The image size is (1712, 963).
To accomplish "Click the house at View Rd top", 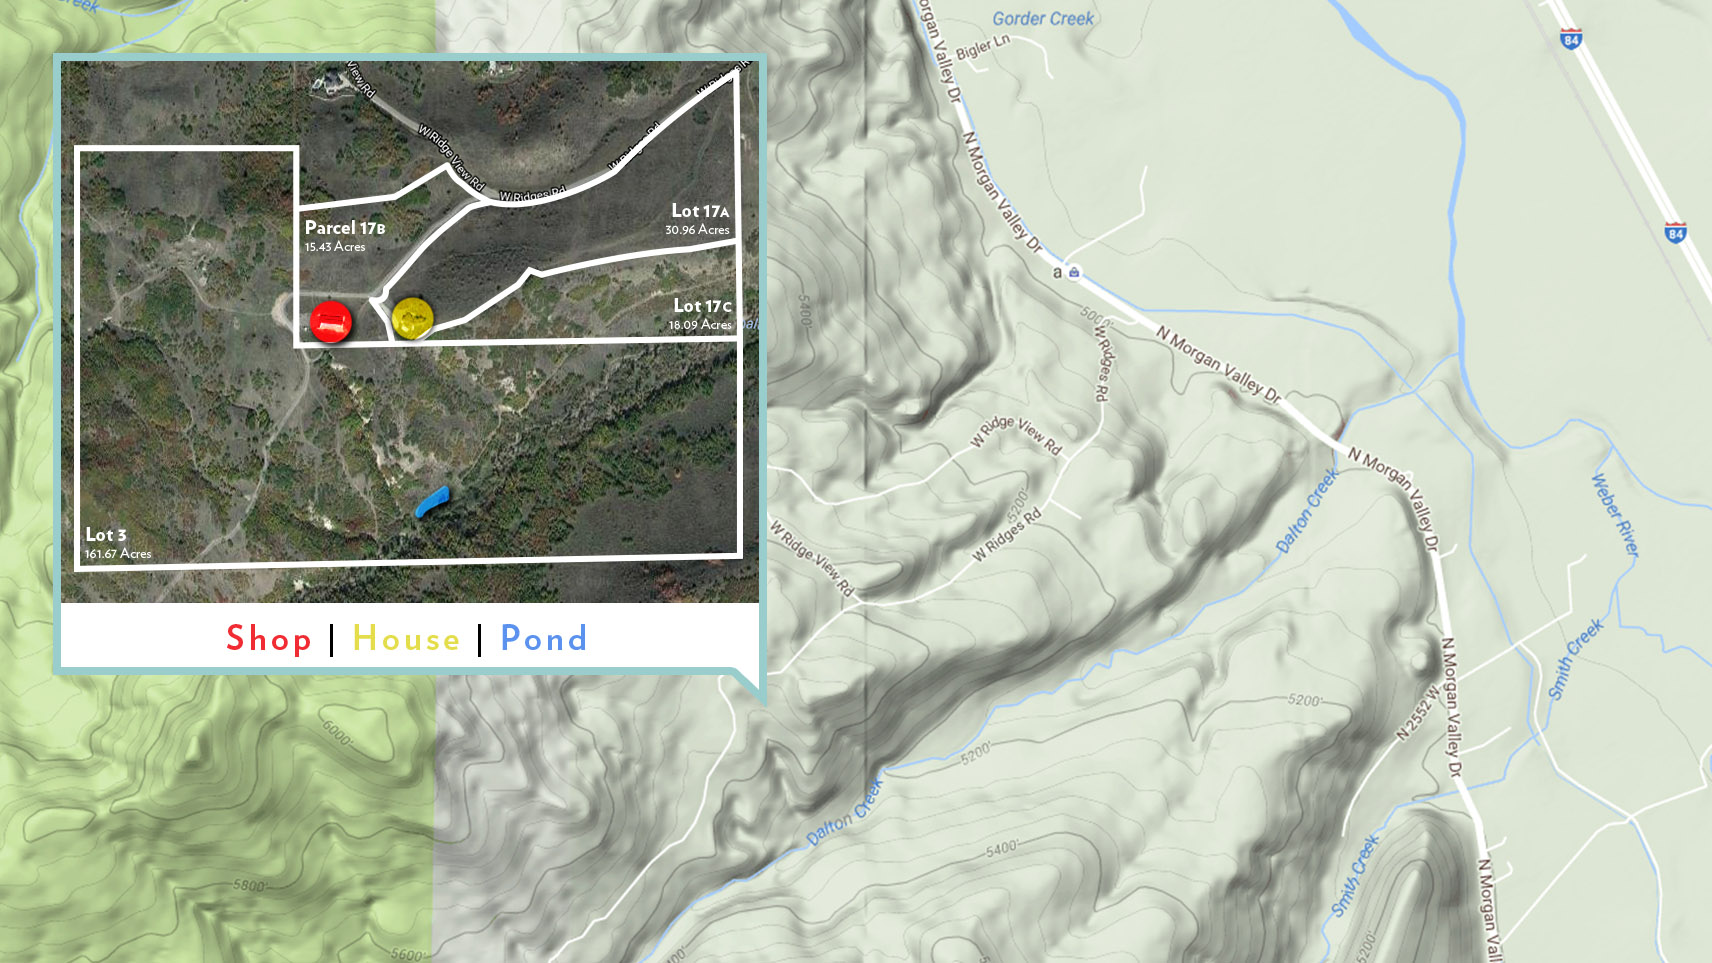I will [x=329, y=82].
